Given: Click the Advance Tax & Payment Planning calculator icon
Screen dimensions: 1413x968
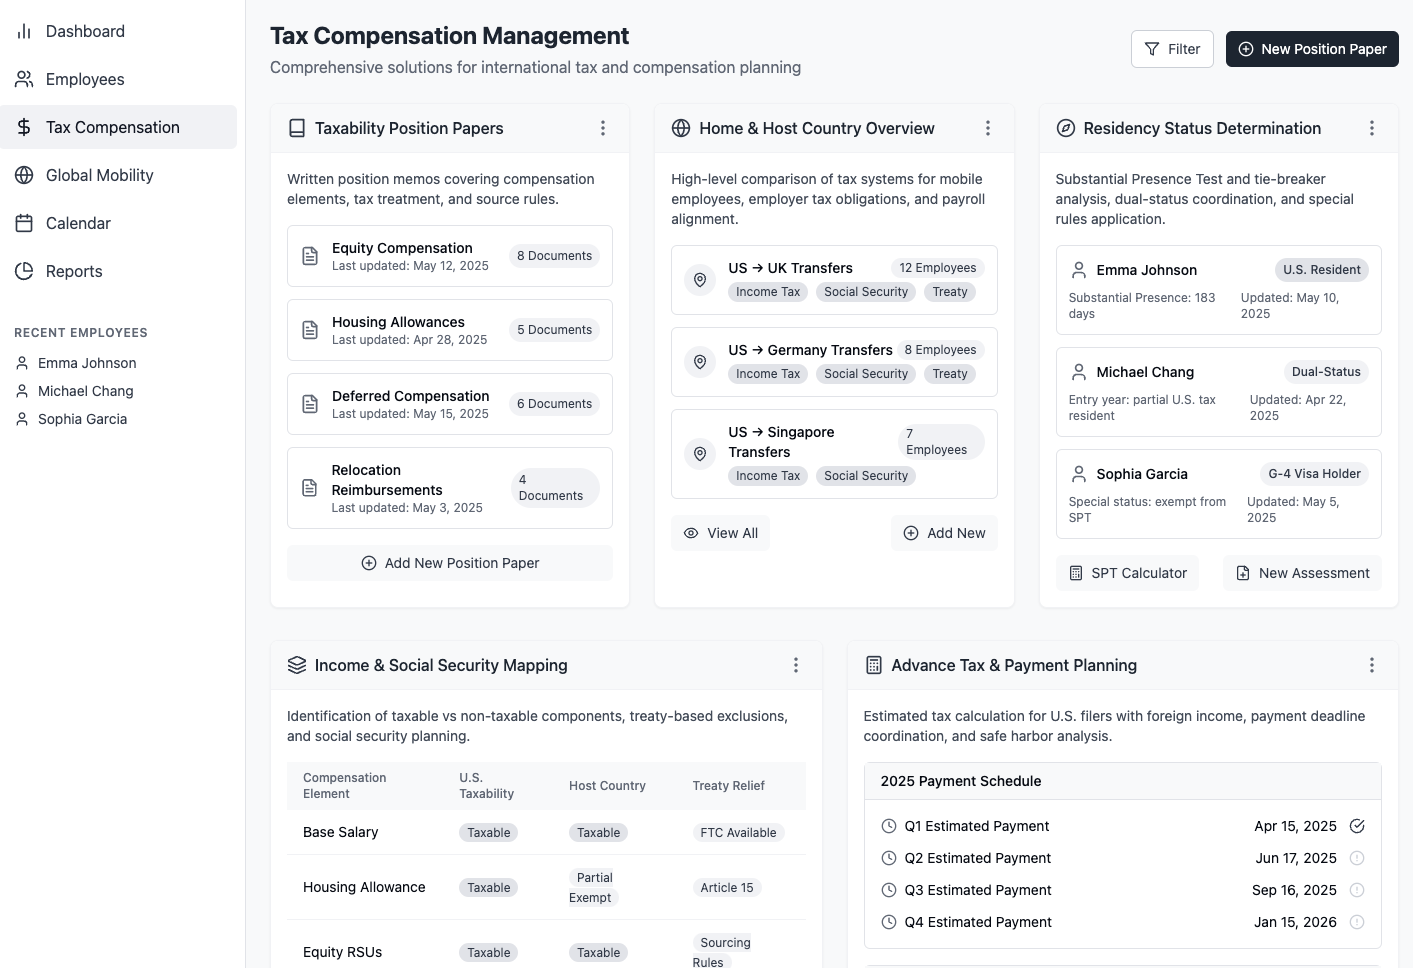Looking at the screenshot, I should (874, 665).
